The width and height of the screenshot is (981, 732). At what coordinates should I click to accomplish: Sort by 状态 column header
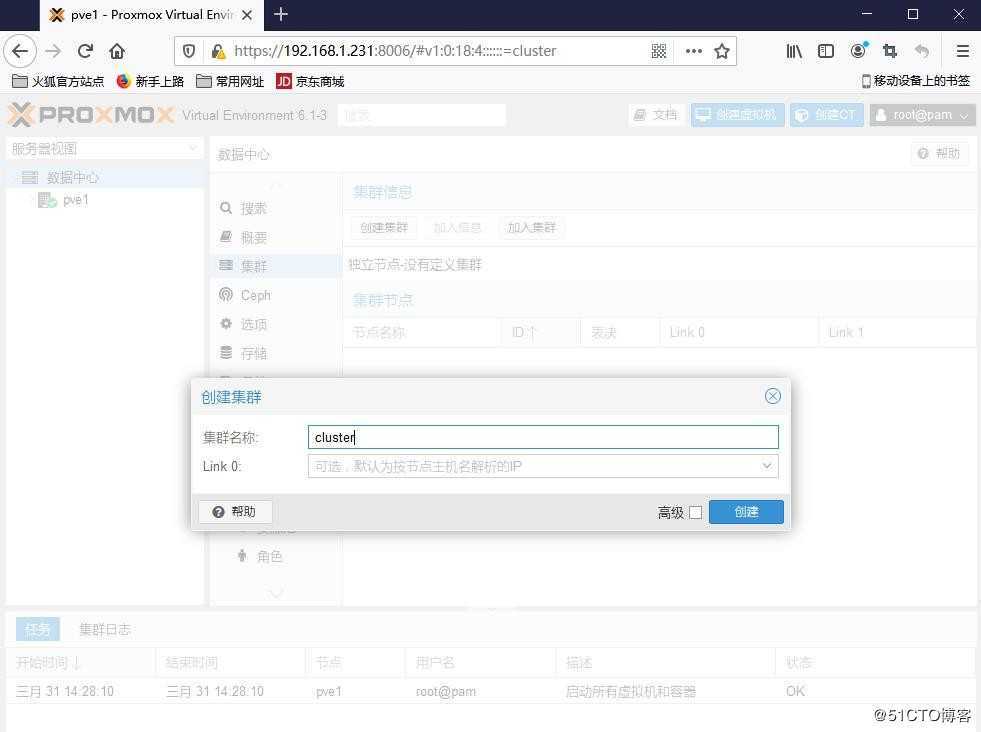click(x=875, y=663)
